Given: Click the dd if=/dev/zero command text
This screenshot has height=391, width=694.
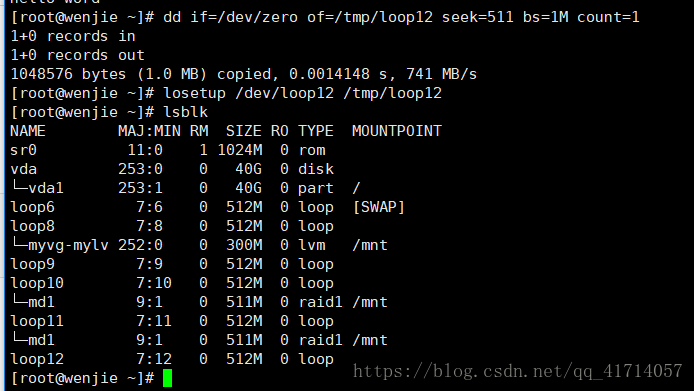Looking at the screenshot, I should tap(401, 17).
